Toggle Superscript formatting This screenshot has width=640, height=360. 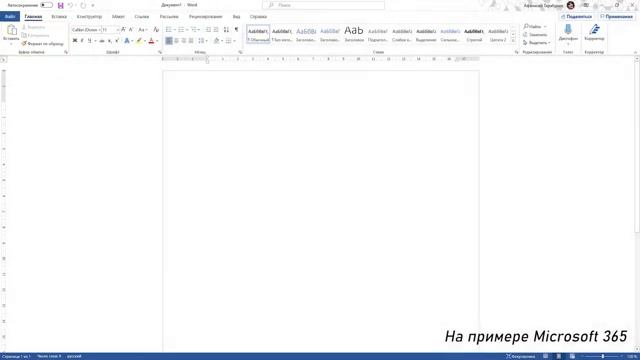[117, 41]
